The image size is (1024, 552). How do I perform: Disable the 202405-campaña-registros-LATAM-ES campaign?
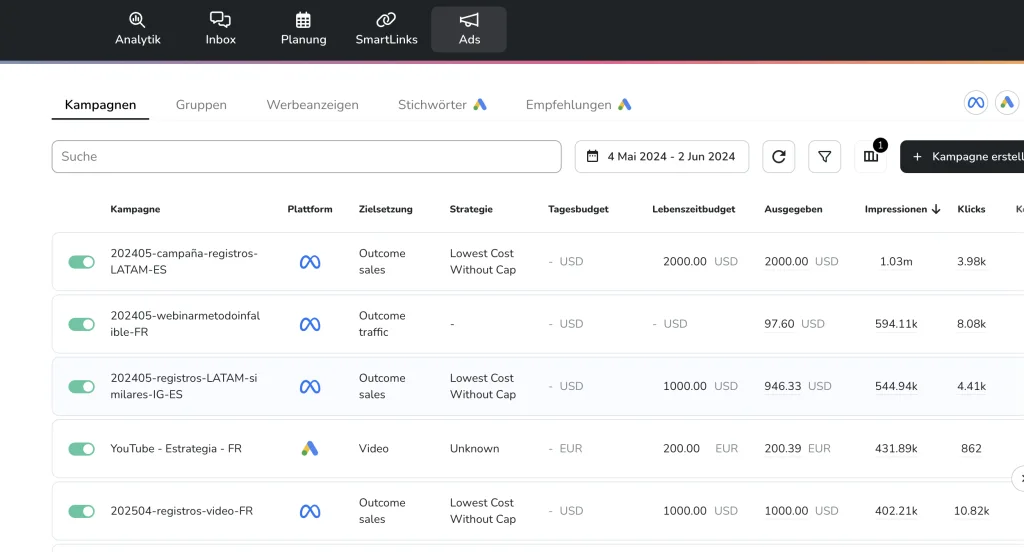tap(81, 262)
